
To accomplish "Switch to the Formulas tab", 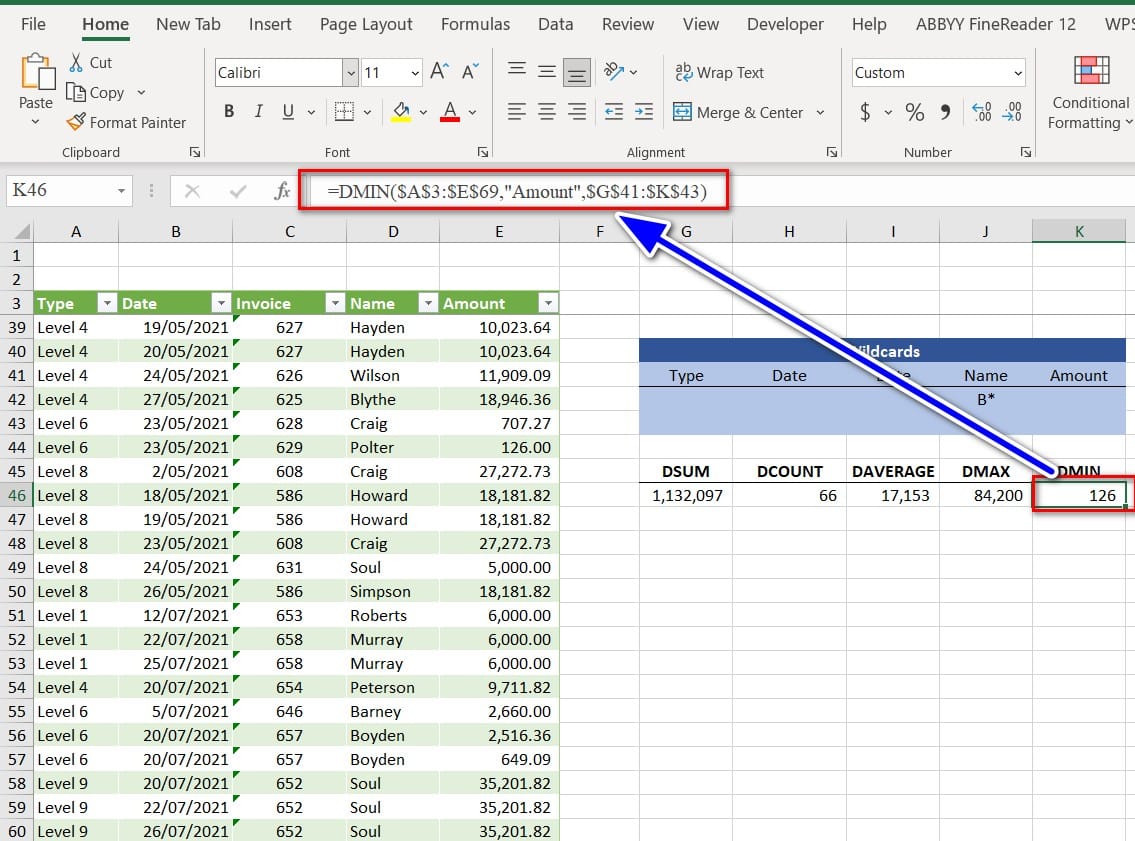I will point(475,24).
